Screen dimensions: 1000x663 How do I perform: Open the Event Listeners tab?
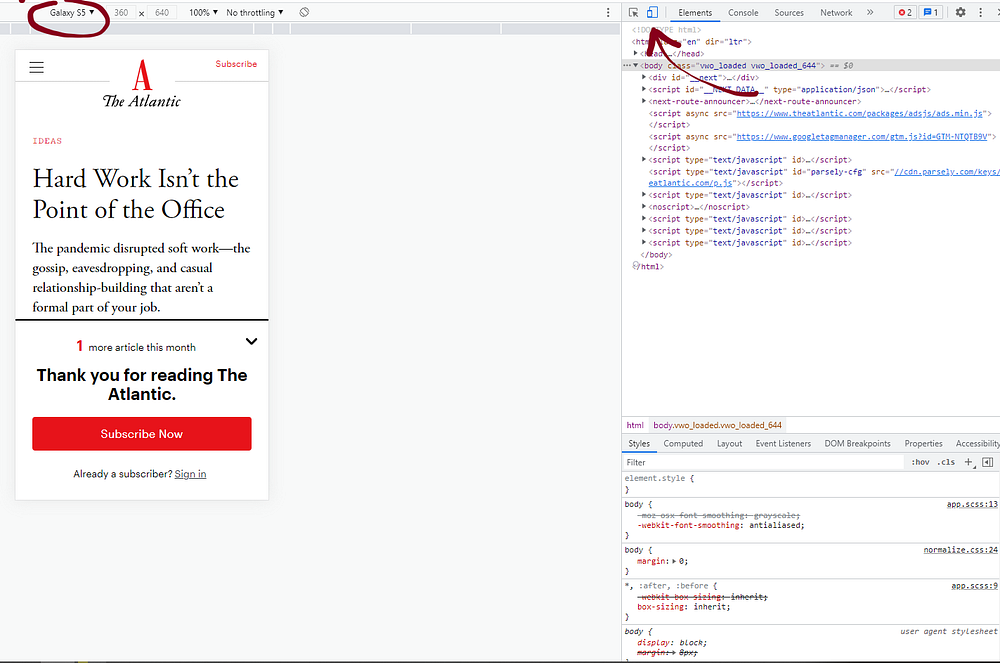pos(783,444)
